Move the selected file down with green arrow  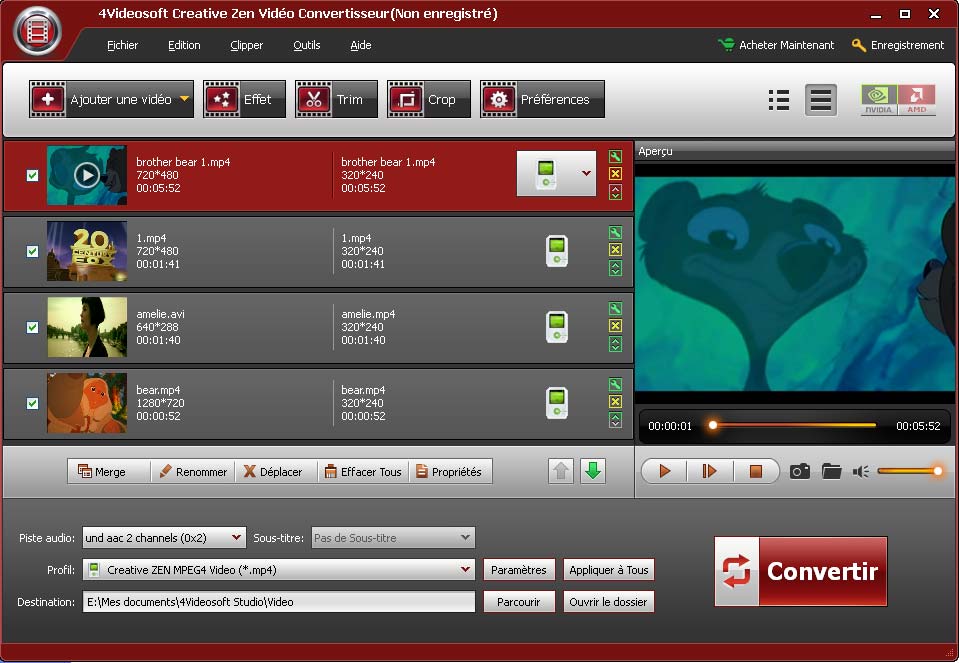593,471
